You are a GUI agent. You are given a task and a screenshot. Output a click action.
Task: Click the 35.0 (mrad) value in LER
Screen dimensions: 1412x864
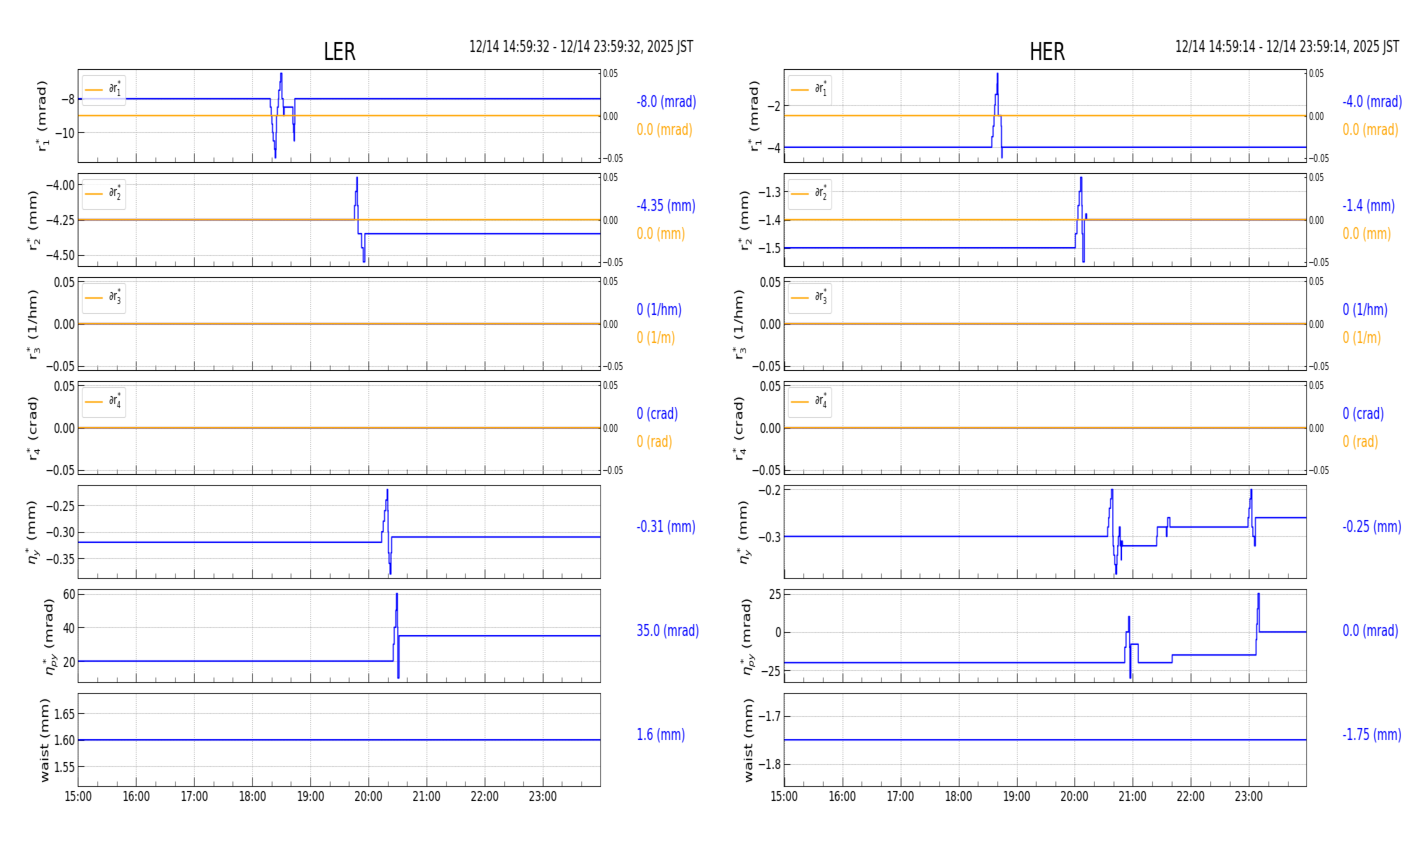[667, 631]
